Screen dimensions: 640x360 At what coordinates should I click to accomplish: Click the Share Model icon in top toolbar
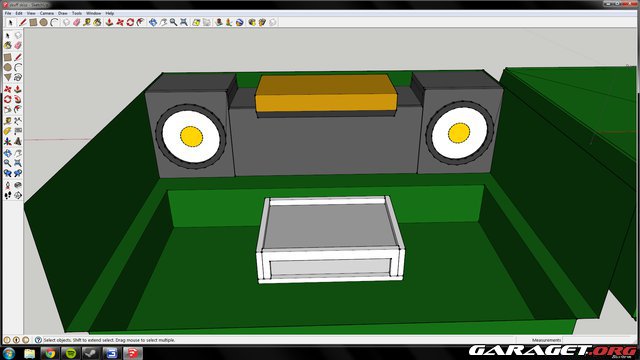click(x=262, y=22)
